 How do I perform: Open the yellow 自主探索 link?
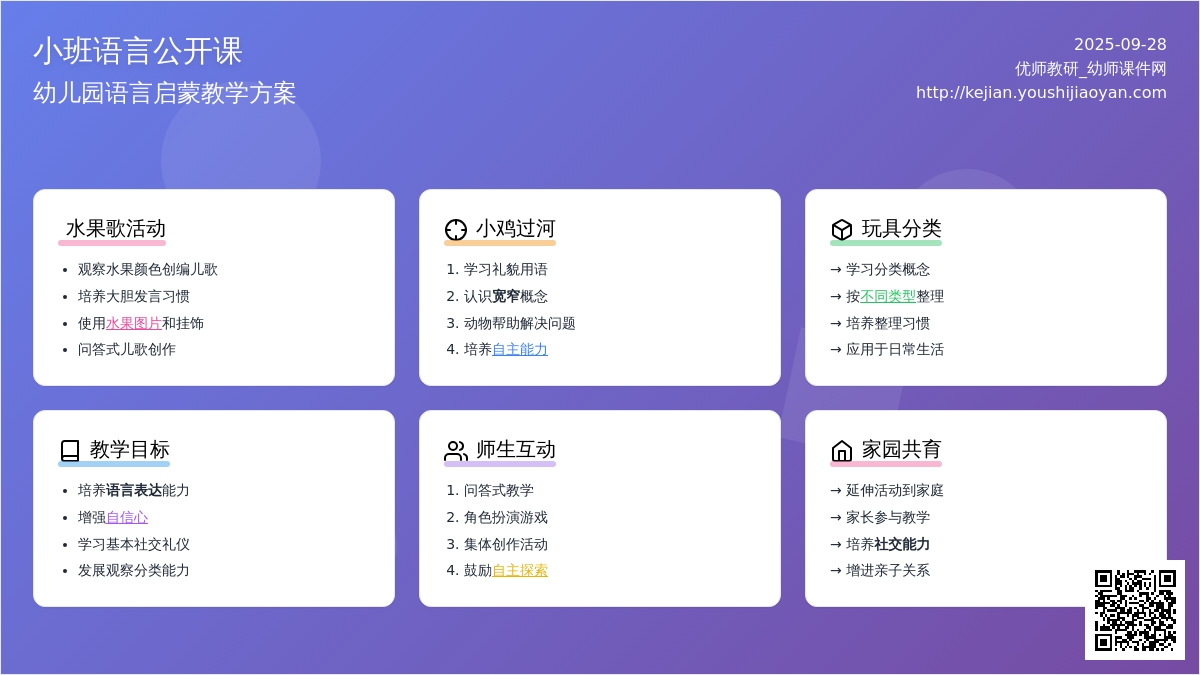coord(519,570)
